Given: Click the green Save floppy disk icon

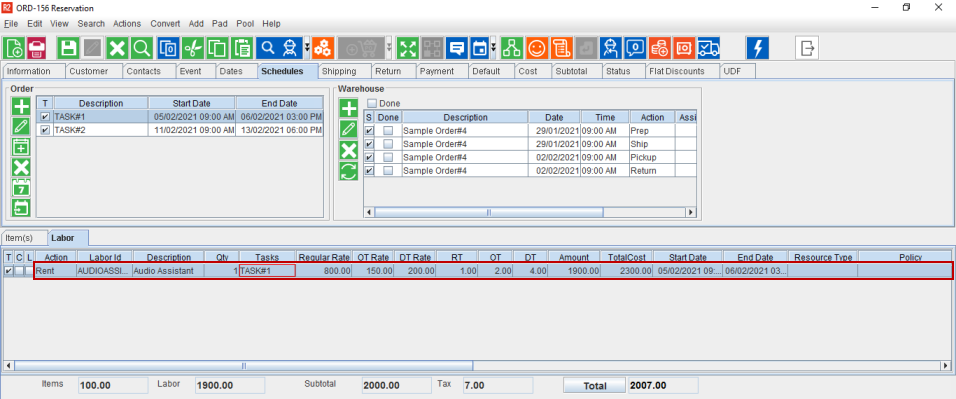Looking at the screenshot, I should 69,48.
